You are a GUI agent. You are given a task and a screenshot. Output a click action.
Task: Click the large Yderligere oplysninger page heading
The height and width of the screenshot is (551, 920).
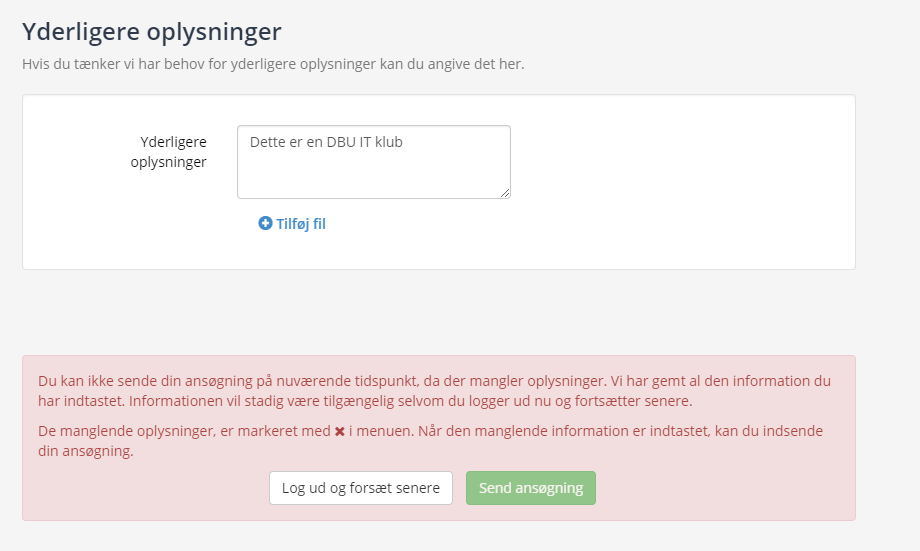click(x=152, y=32)
